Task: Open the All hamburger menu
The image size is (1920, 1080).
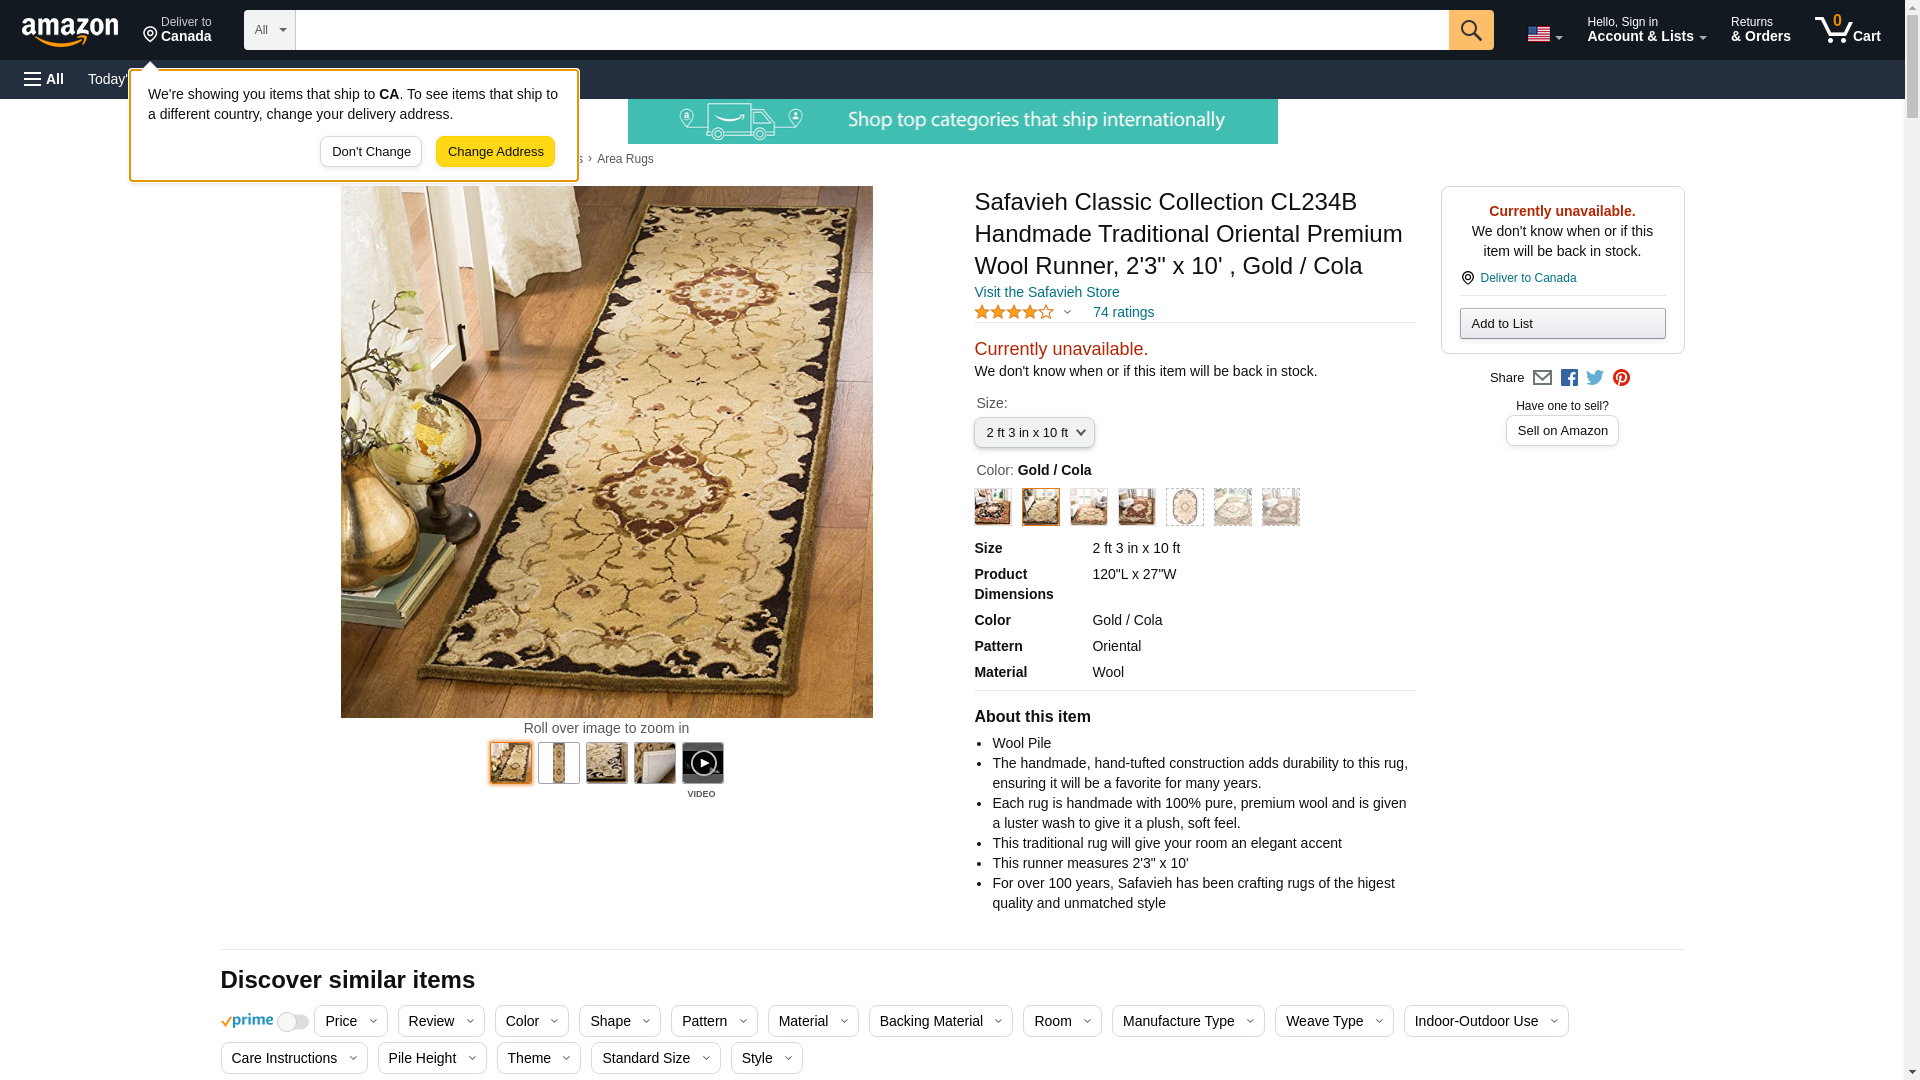Action: [44, 79]
